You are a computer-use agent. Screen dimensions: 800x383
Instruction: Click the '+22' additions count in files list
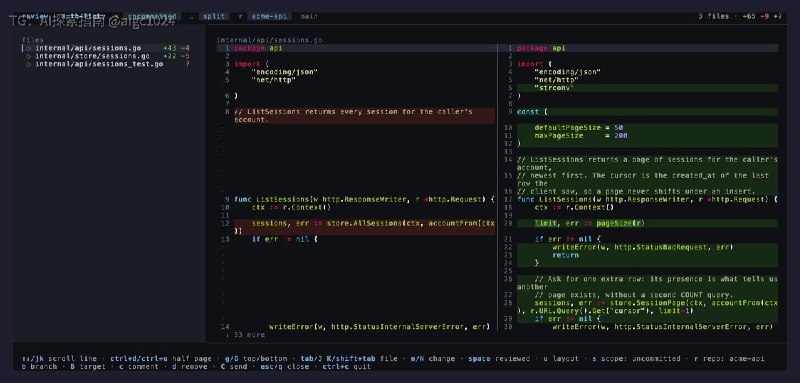click(x=169, y=56)
